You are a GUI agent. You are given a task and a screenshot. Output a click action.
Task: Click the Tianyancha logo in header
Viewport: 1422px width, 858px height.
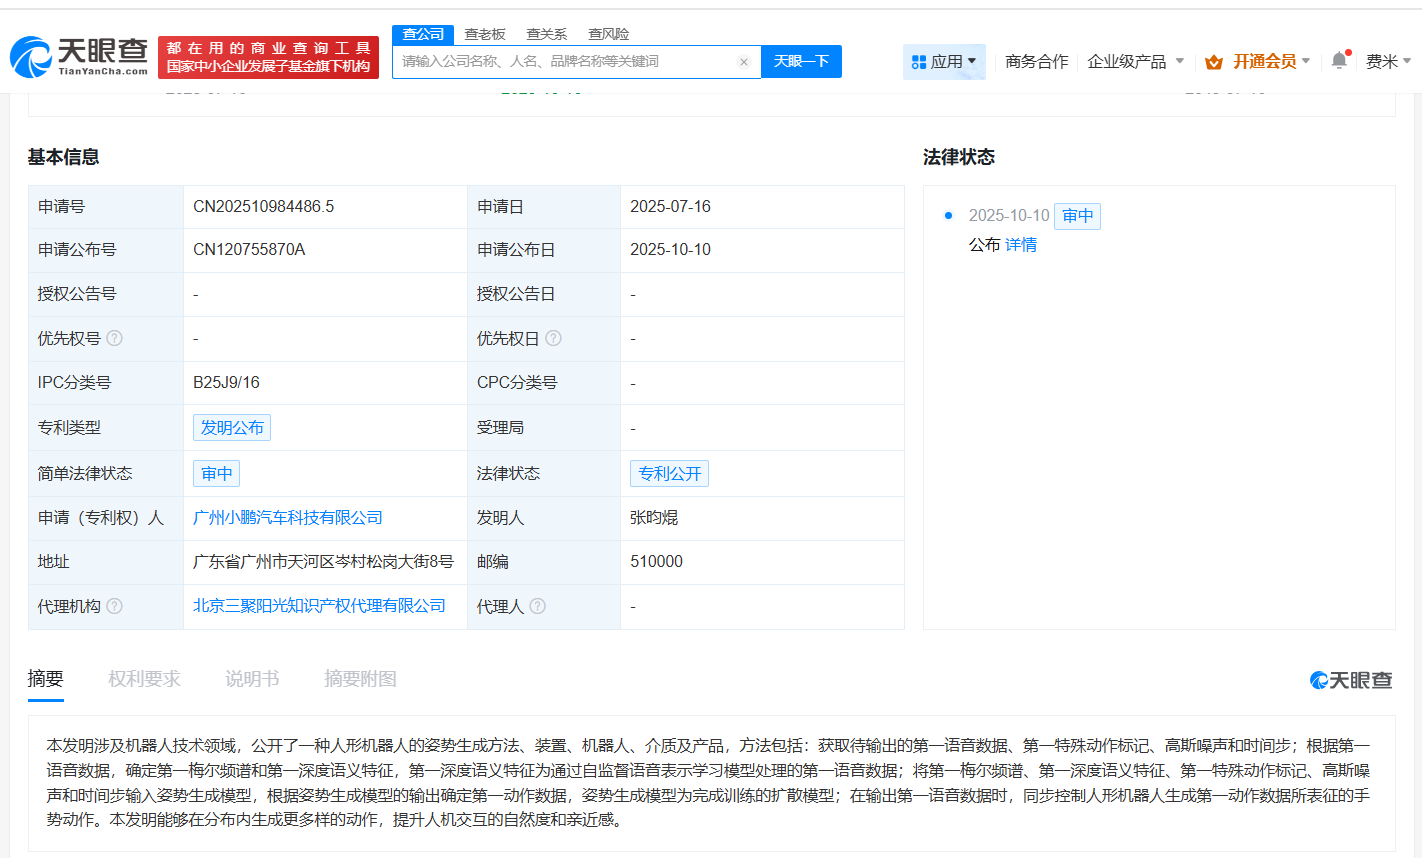[80, 57]
